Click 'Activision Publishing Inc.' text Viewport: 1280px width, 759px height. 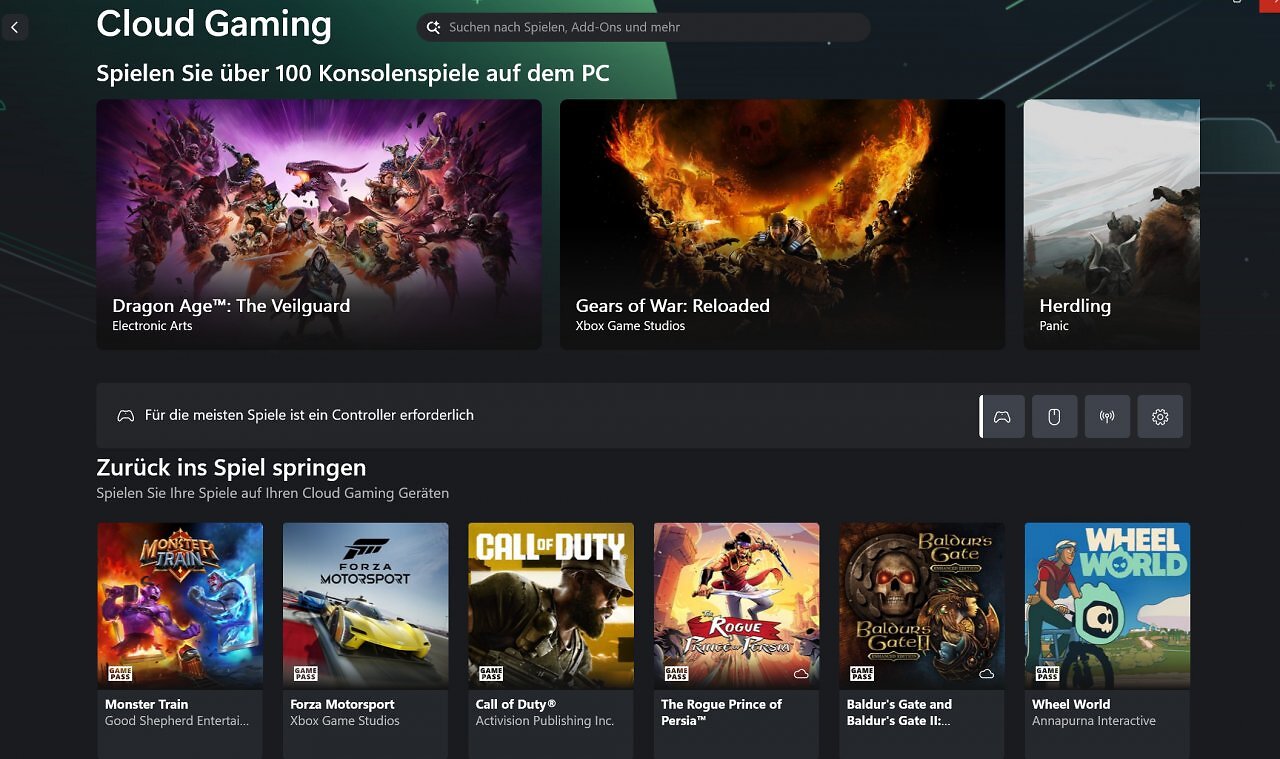(545, 721)
